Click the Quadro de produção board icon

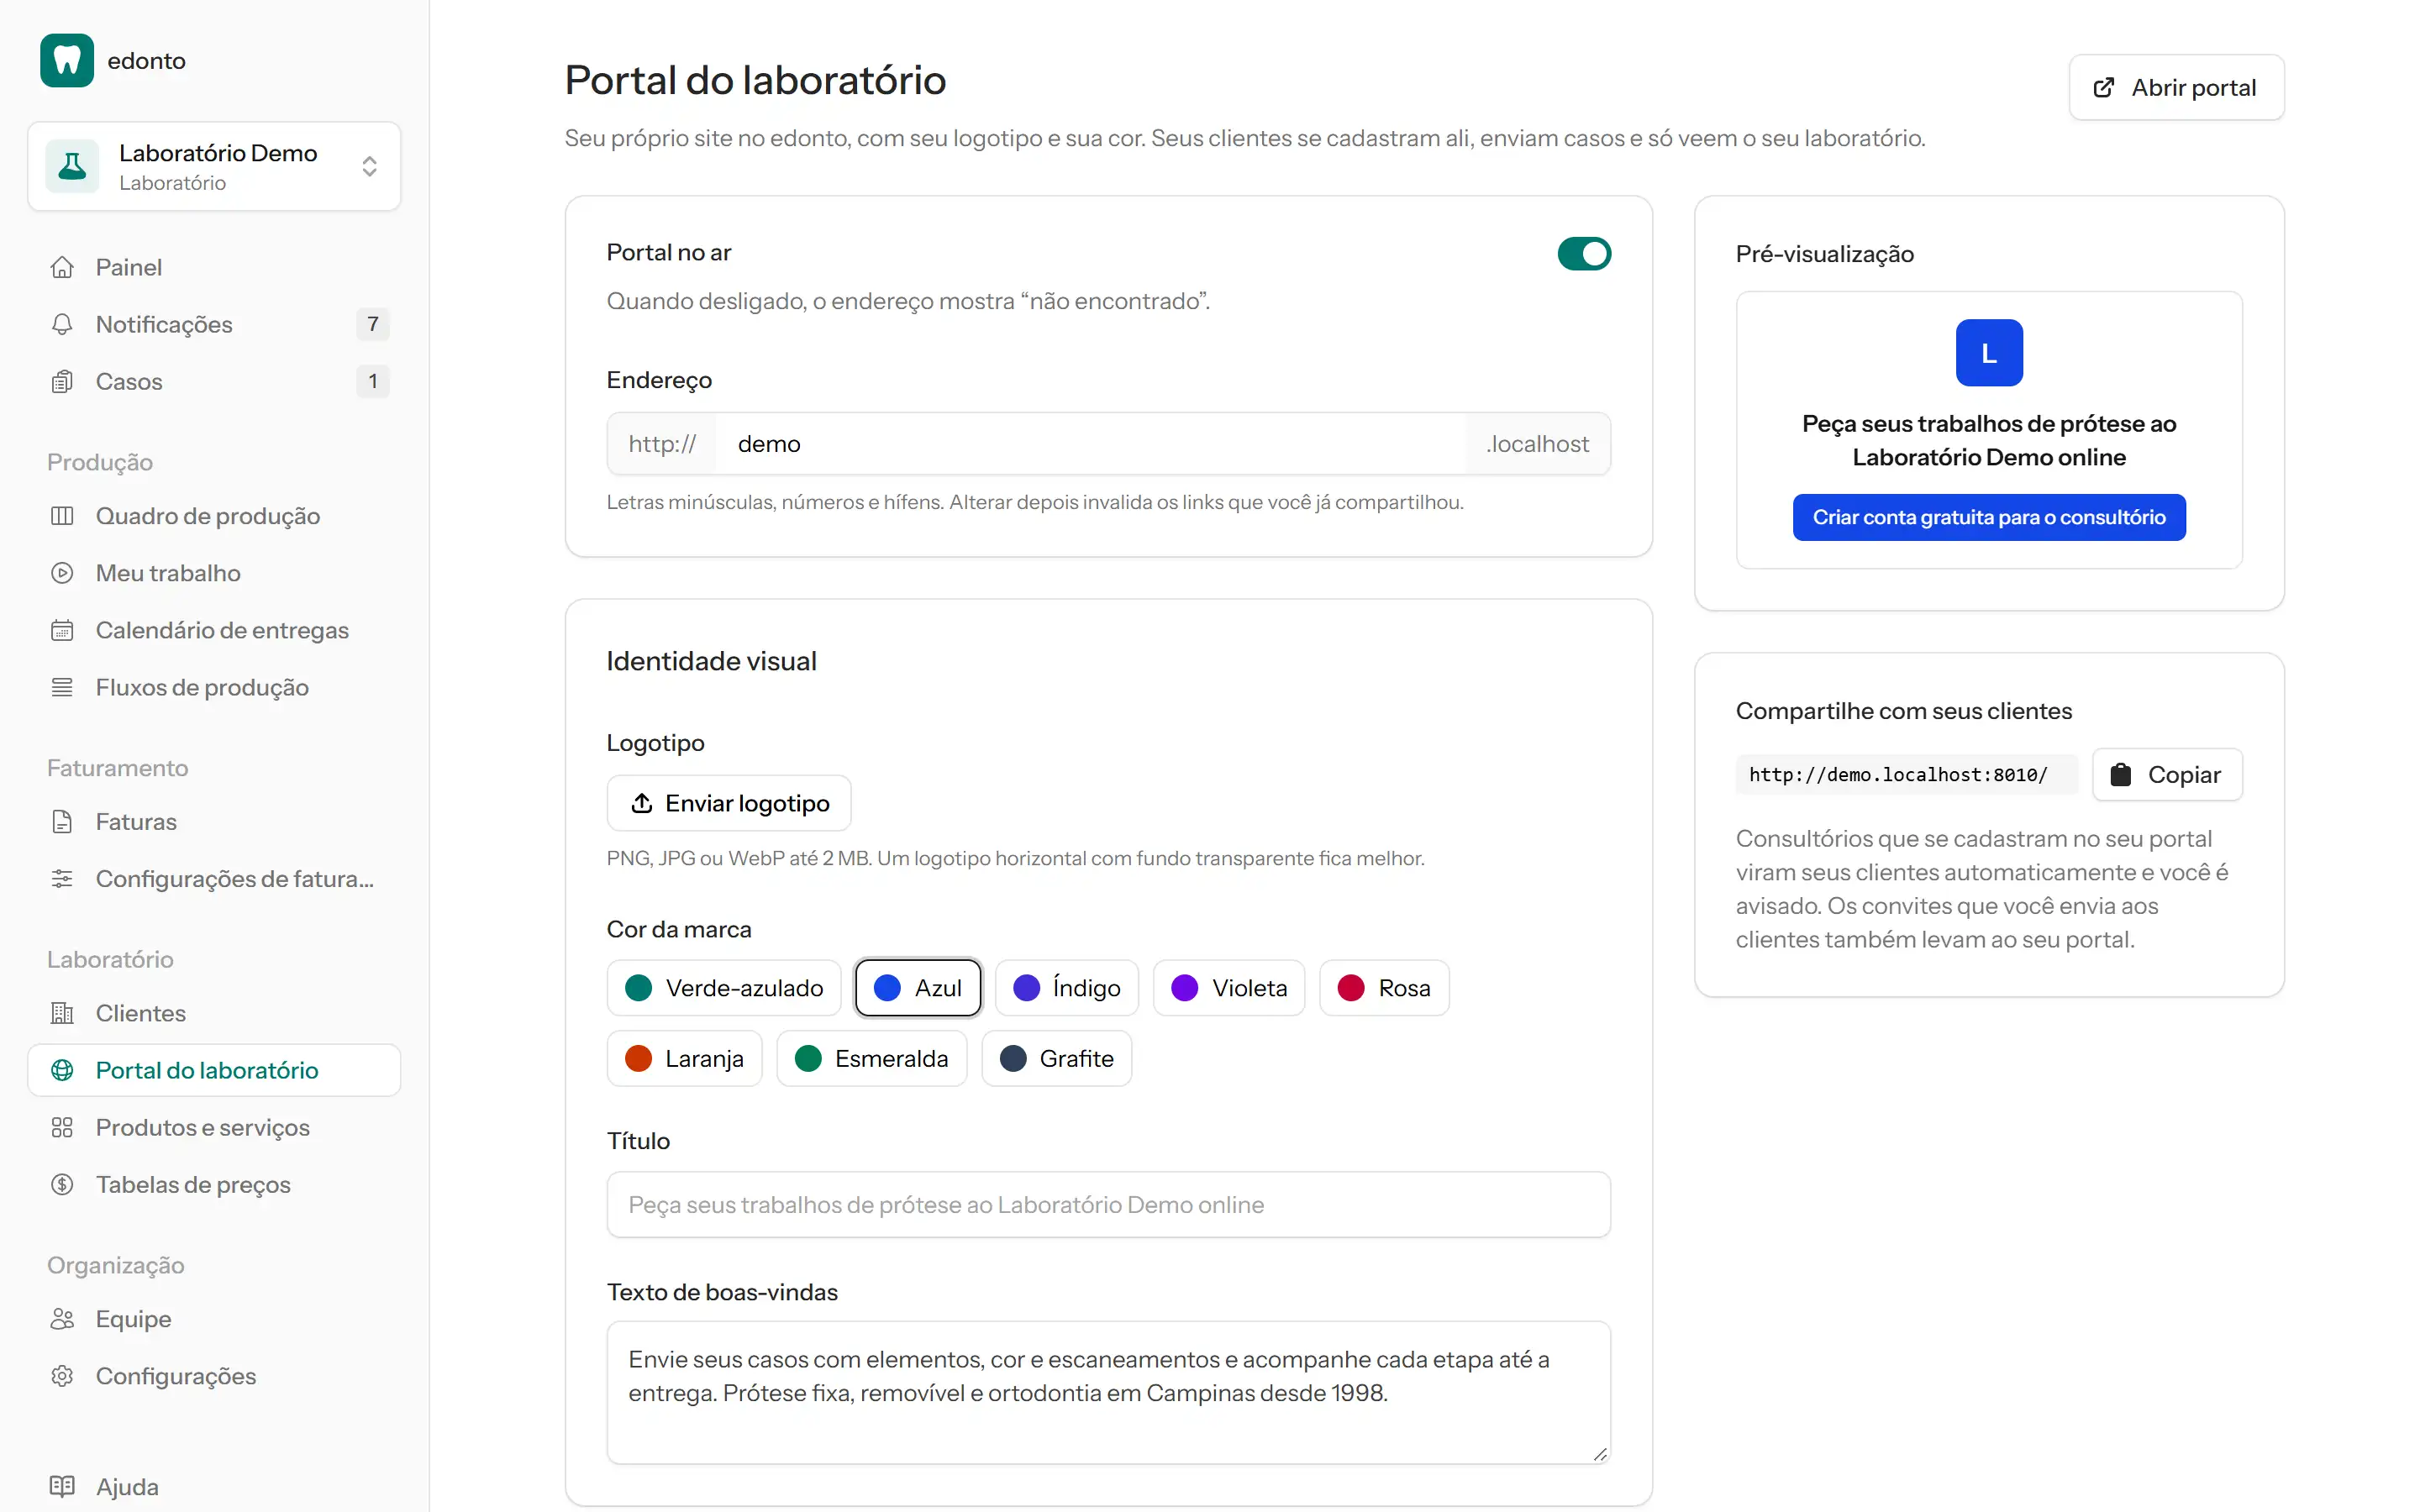pos(62,516)
